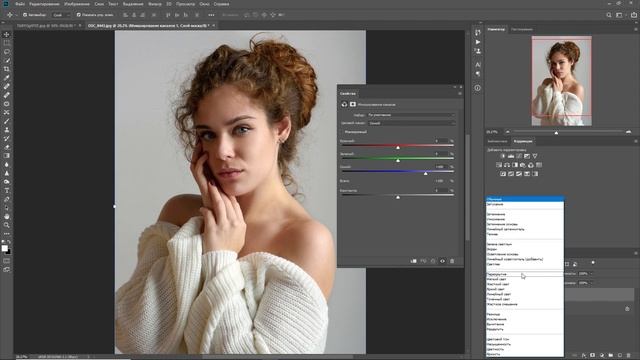Open the Файл menu
The width and height of the screenshot is (640, 360).
tap(20, 4)
